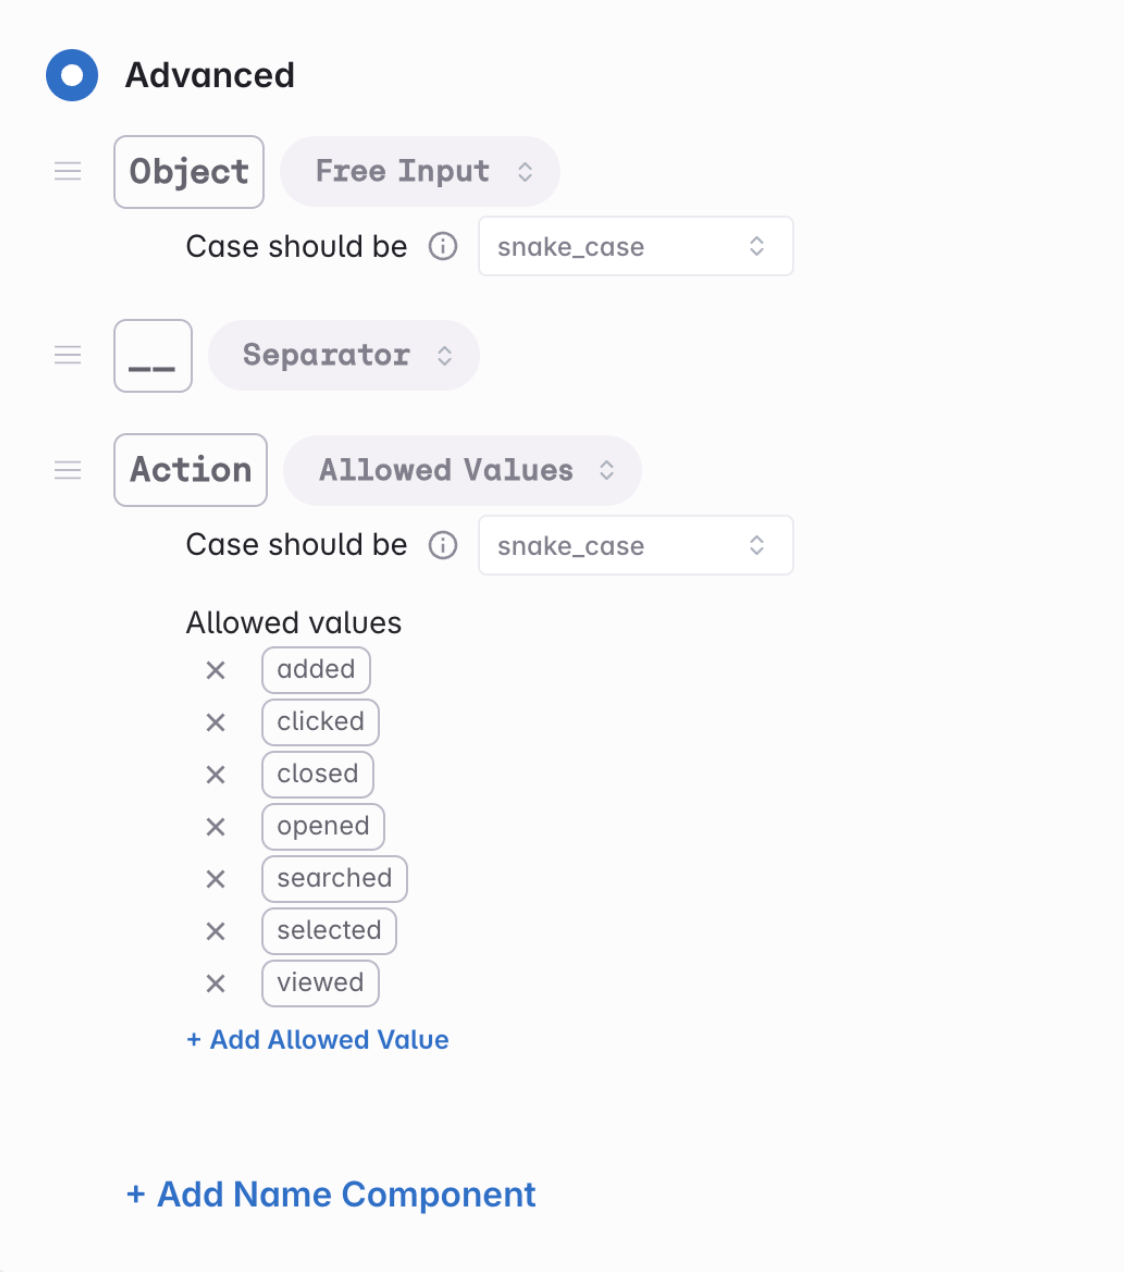Click the Object row drag handle

click(x=68, y=171)
